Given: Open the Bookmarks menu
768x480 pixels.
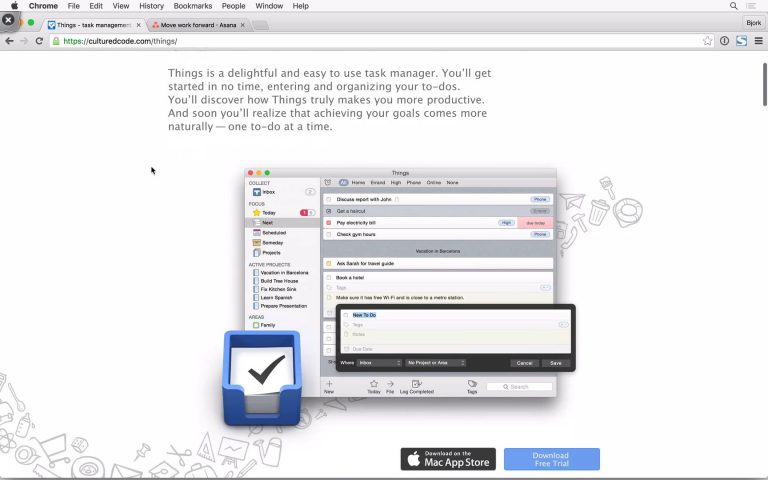Looking at the screenshot, I should point(193,6).
